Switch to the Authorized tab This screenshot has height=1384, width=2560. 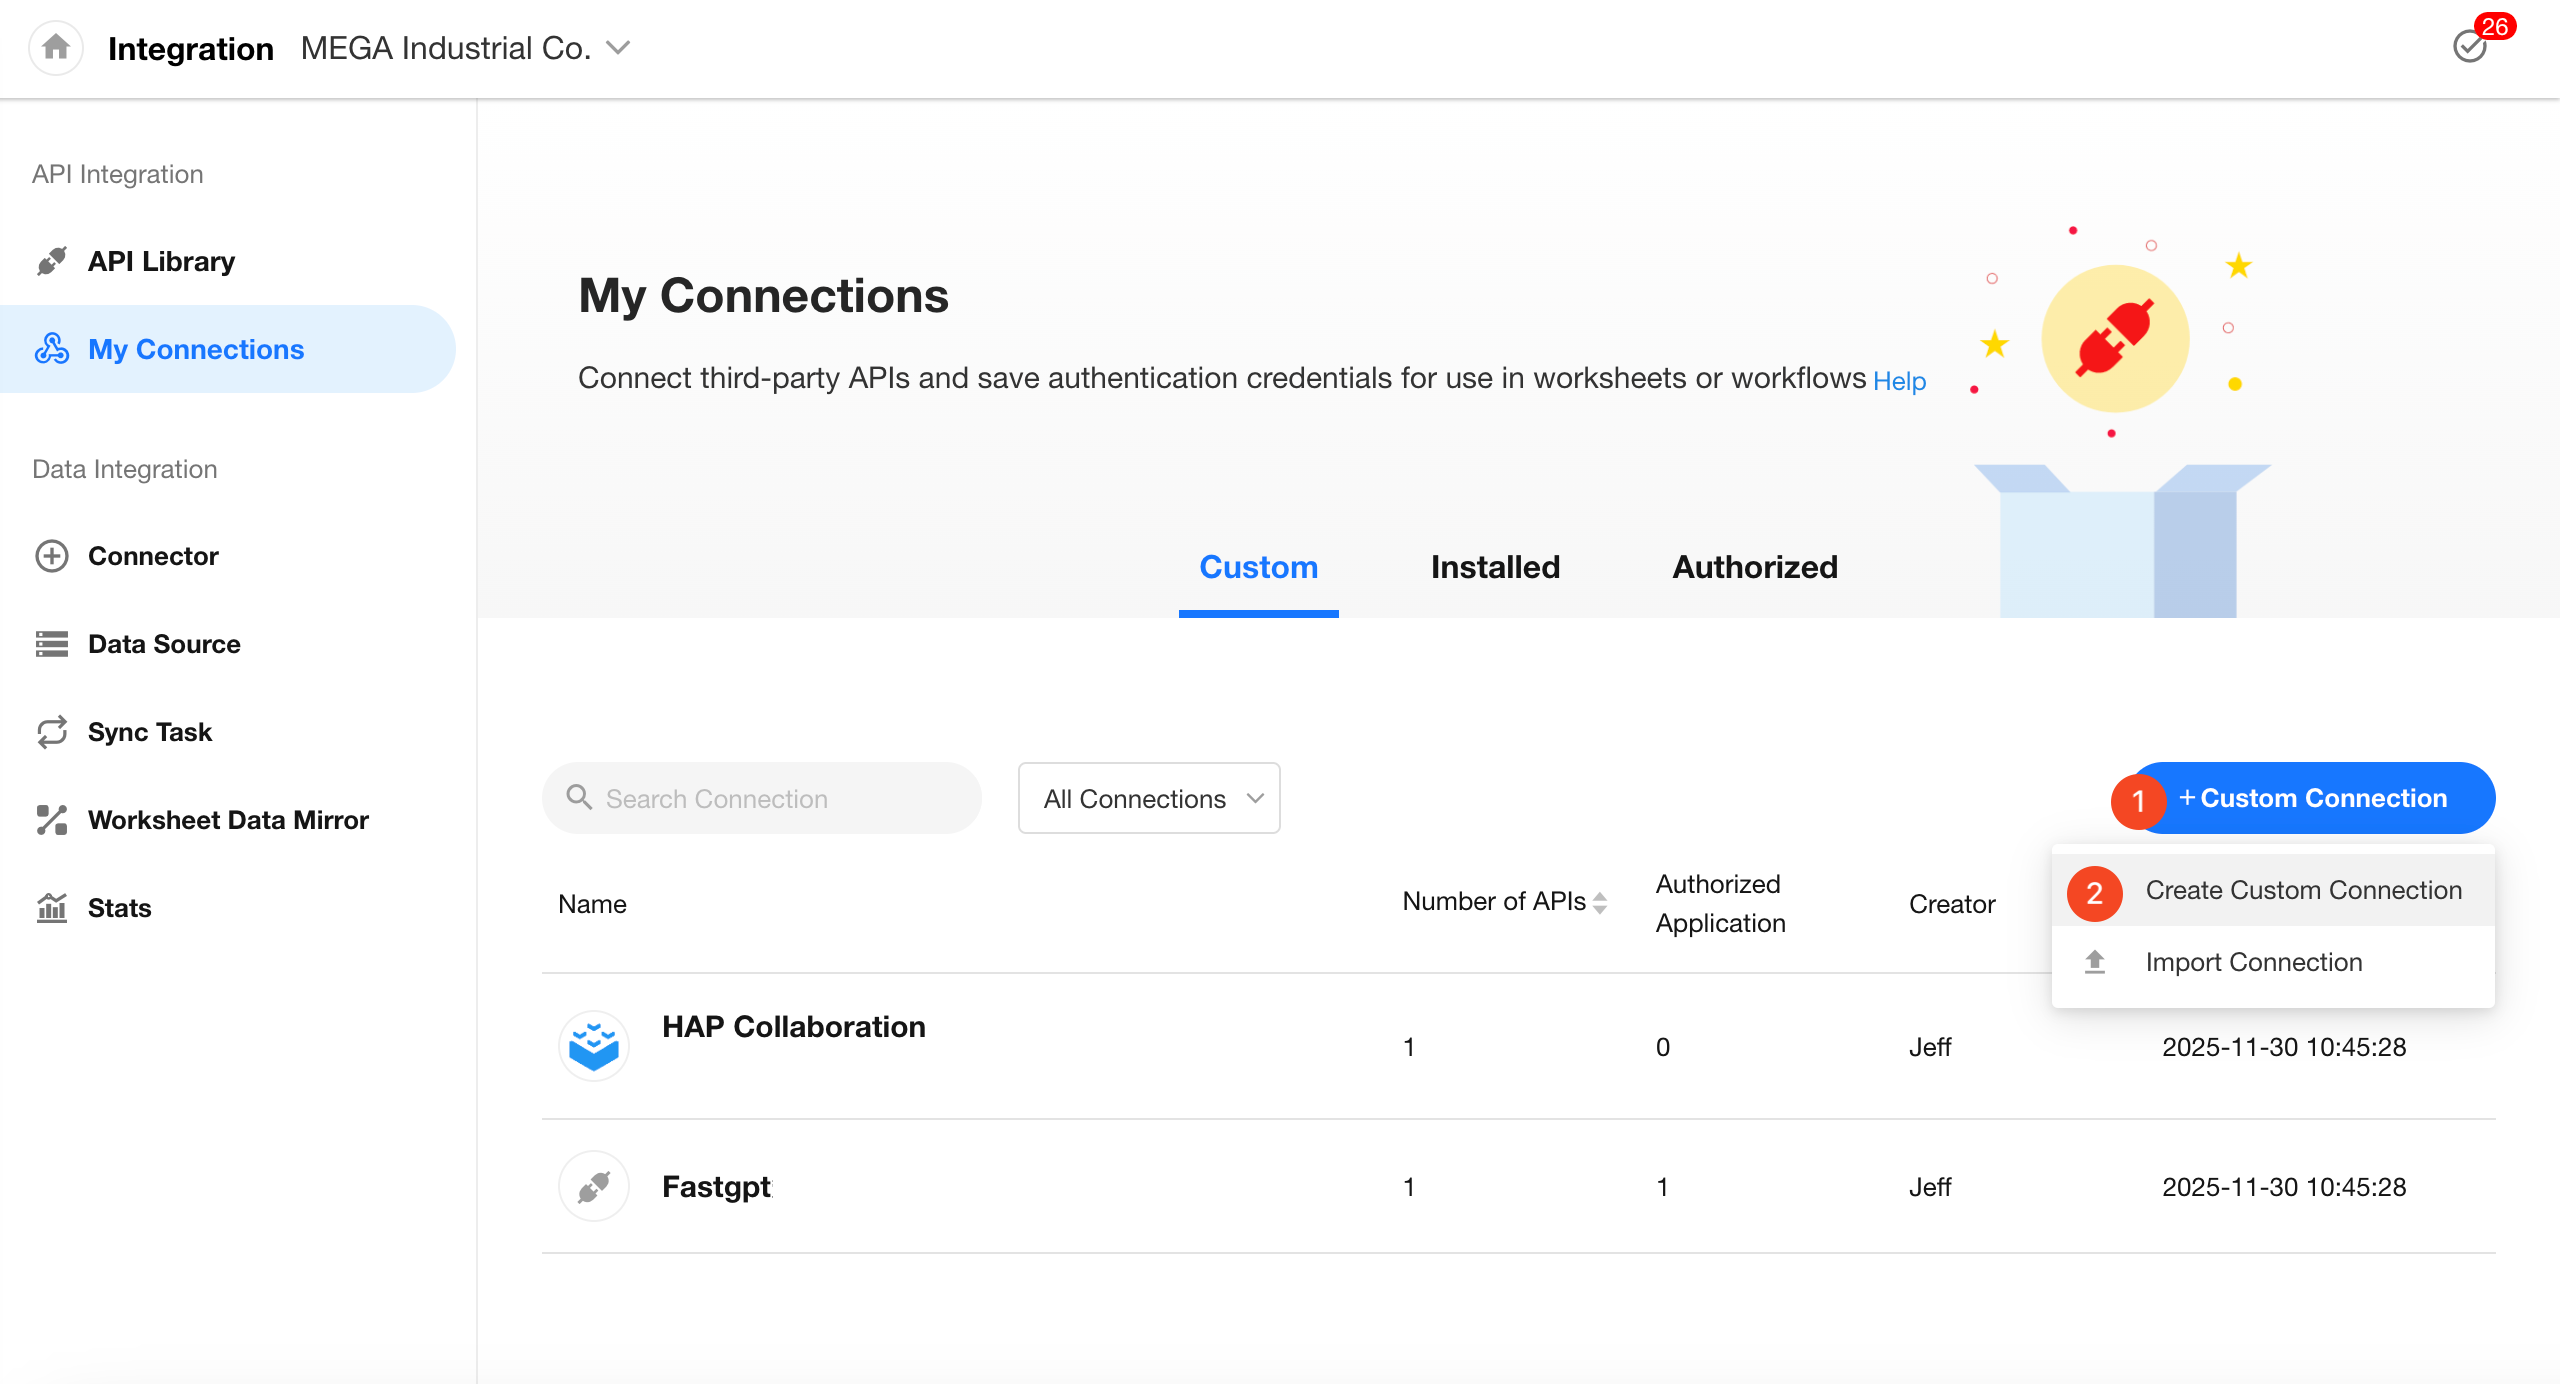tap(1755, 567)
